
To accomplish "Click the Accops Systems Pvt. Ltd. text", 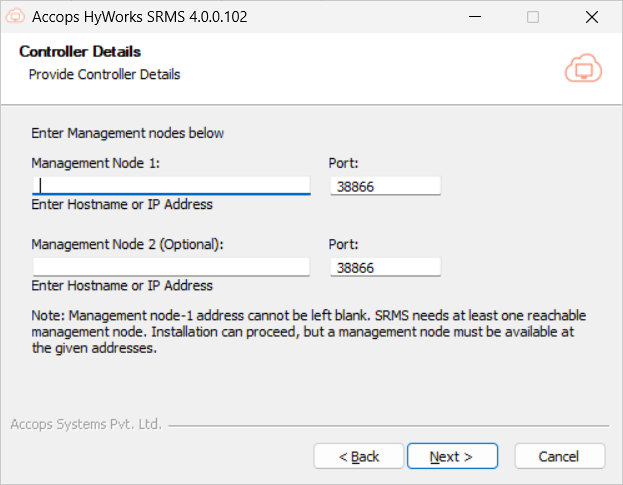I will [86, 424].
